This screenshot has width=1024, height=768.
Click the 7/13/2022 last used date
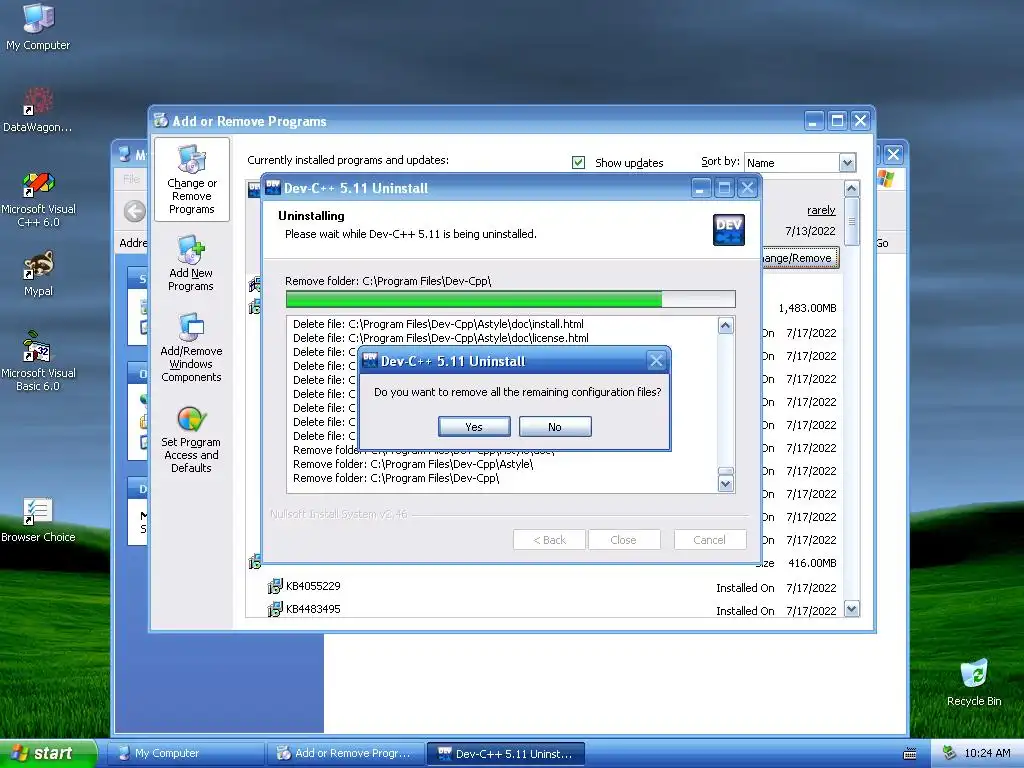pos(810,231)
